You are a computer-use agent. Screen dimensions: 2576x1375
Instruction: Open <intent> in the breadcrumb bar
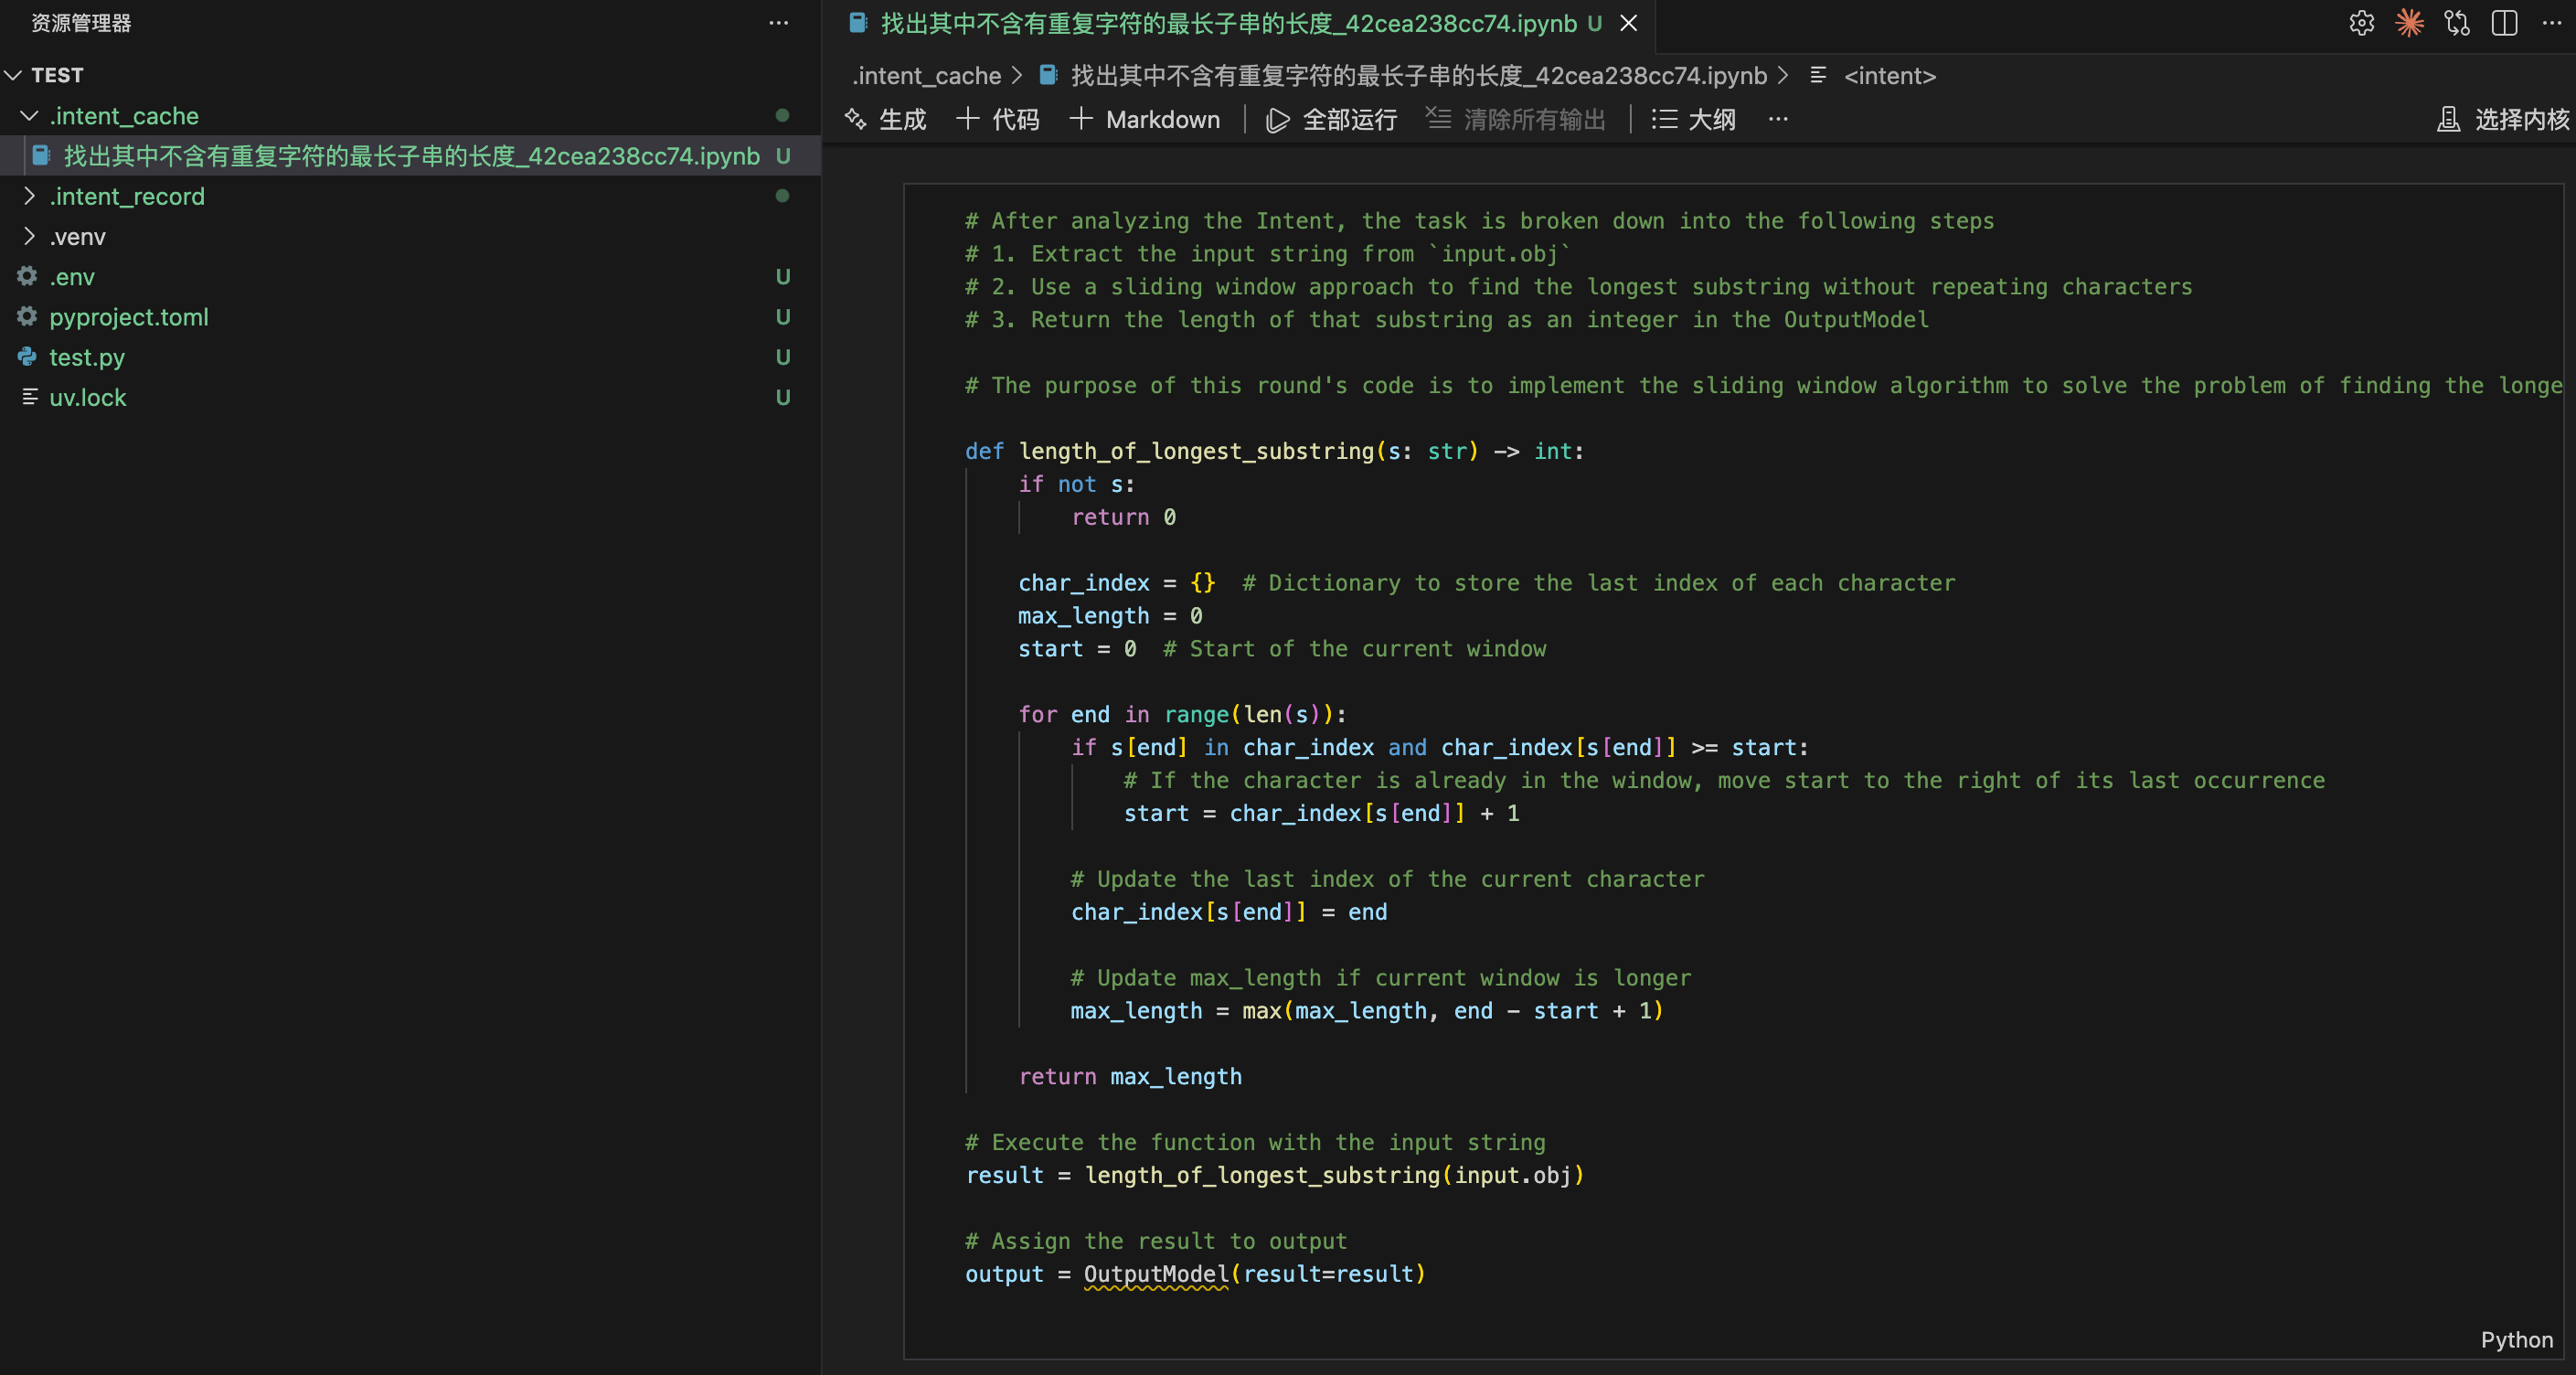tap(1888, 75)
